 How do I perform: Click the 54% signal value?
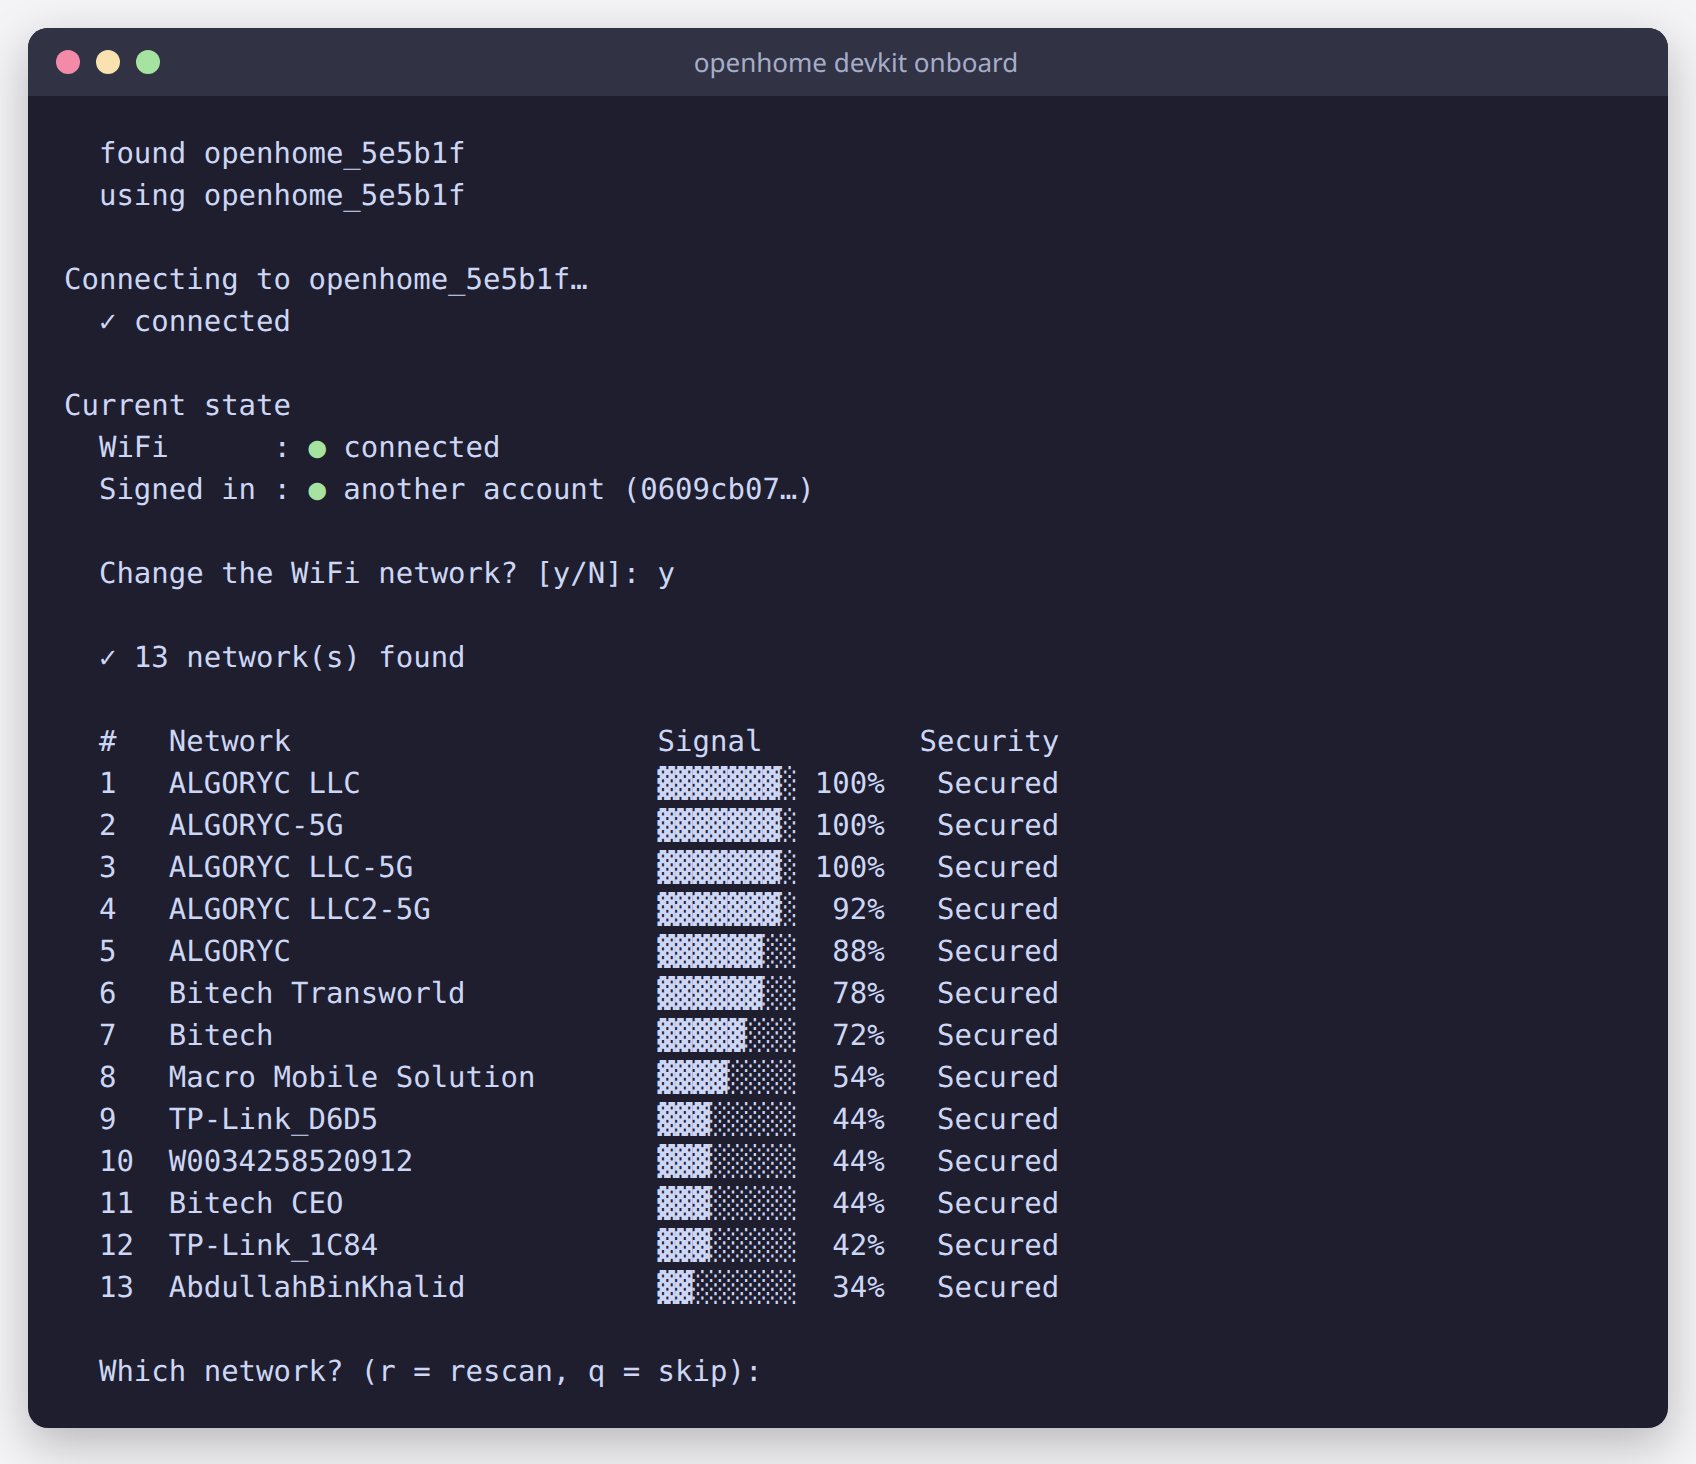858,1077
